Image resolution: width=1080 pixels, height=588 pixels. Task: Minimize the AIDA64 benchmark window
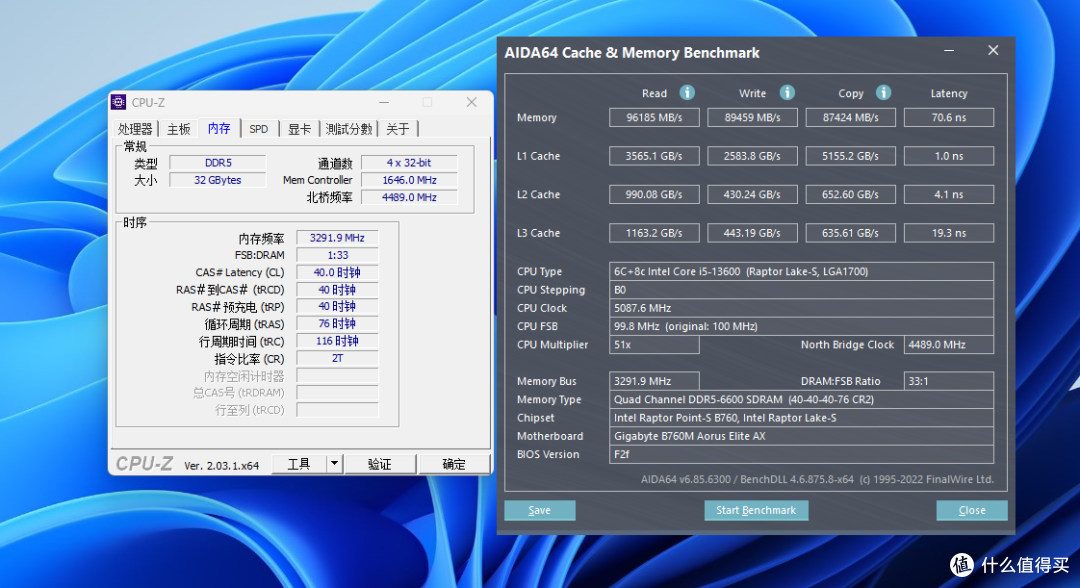(949, 51)
